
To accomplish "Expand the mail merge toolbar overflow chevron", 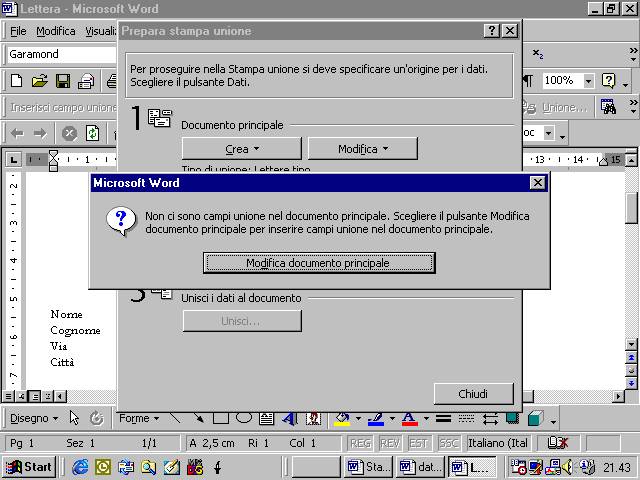I will tap(633, 106).
